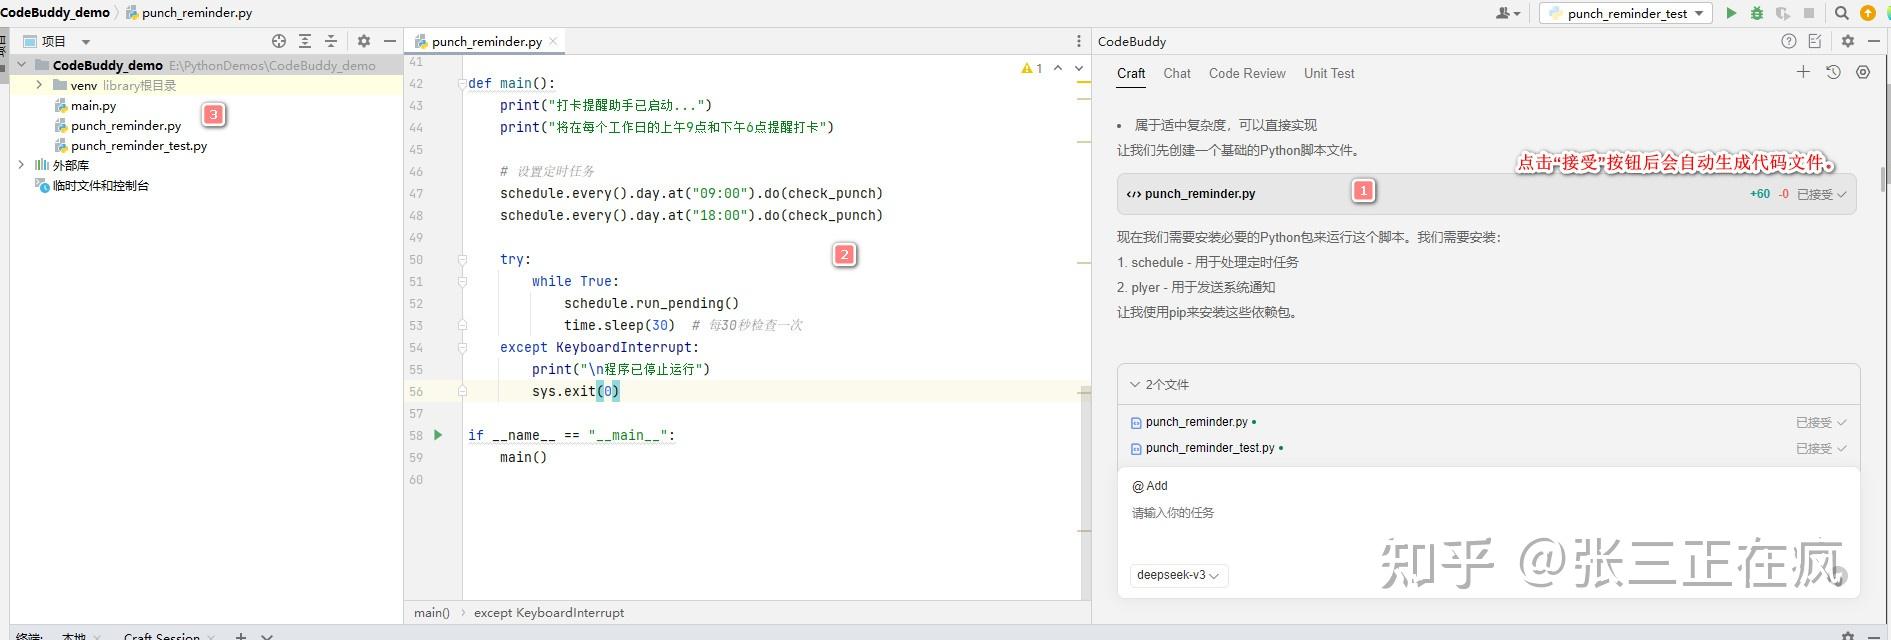
Task: Open punch_reminder.py in changed files list
Action: 1196,422
